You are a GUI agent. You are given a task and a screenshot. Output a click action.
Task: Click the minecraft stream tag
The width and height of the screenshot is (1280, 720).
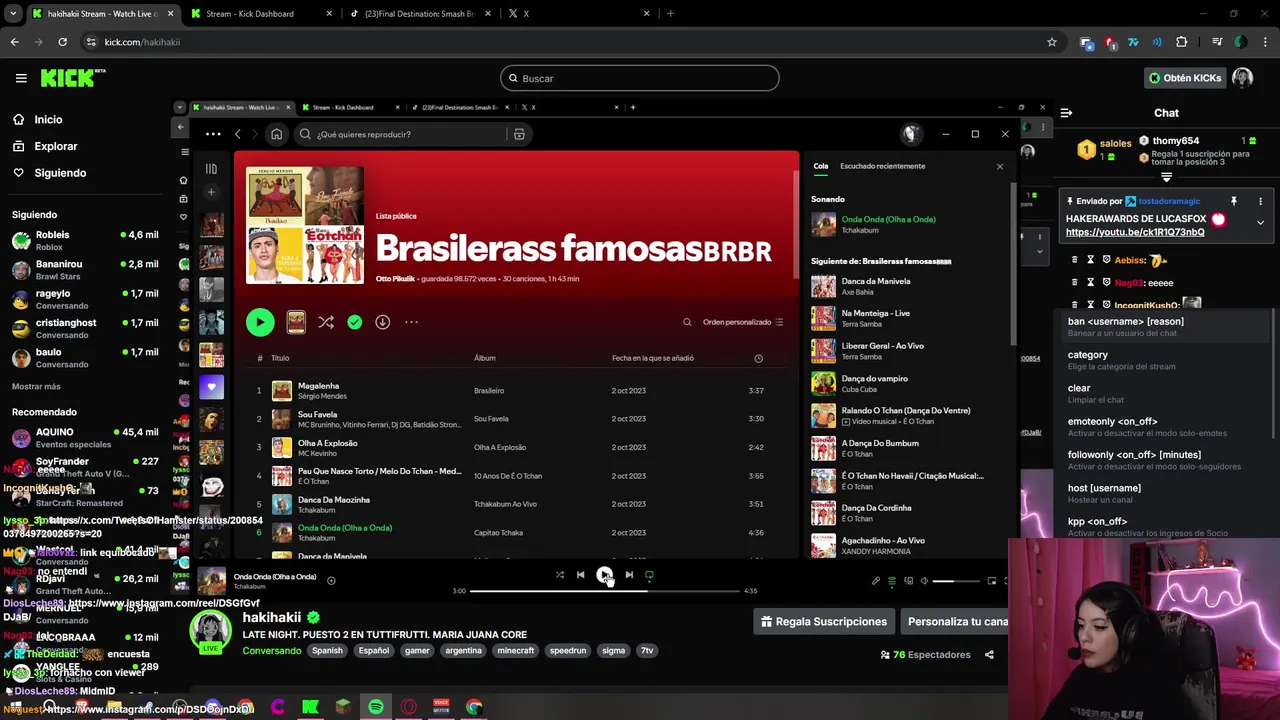(x=516, y=650)
